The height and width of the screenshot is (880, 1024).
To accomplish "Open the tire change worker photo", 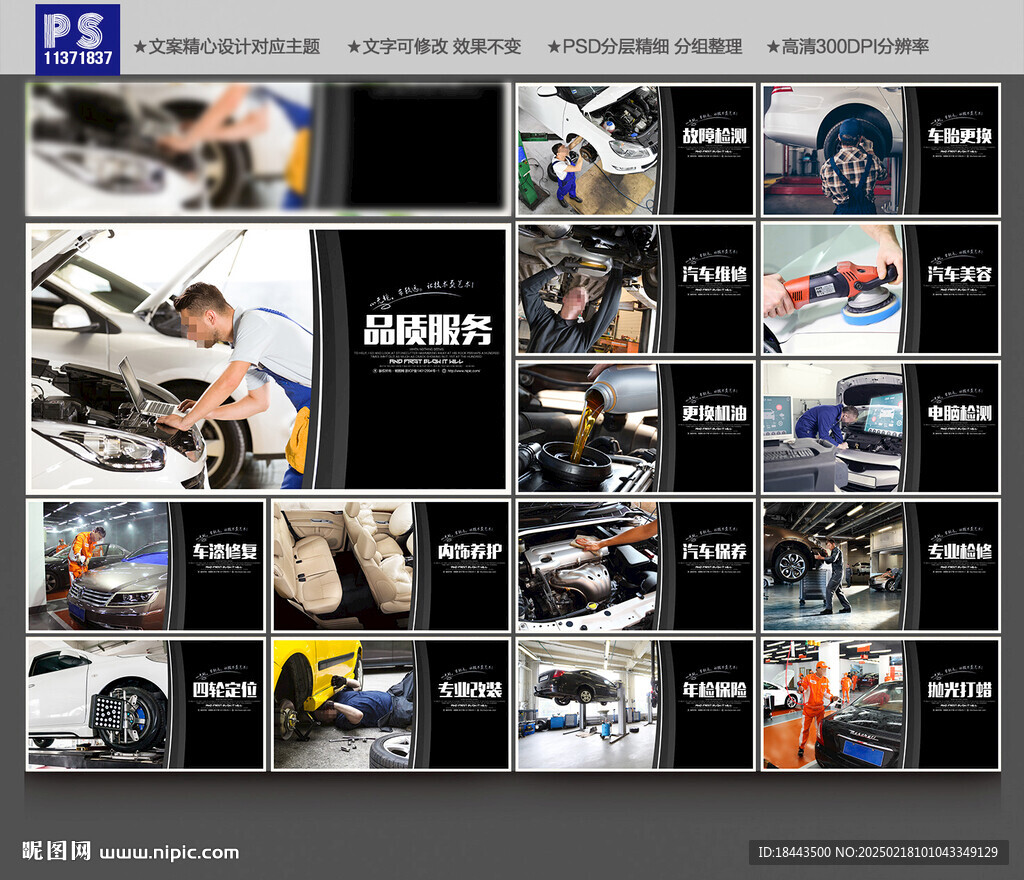I will pyautogui.click(x=833, y=149).
